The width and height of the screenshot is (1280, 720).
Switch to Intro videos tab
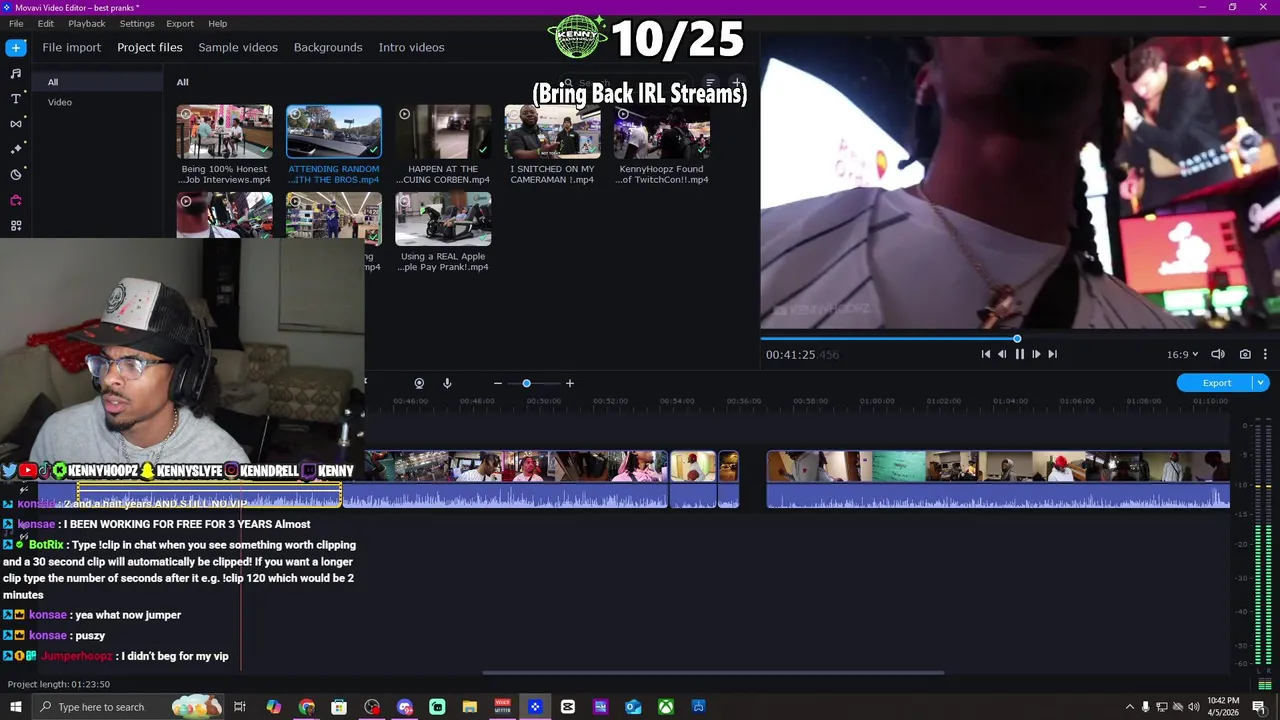click(411, 47)
